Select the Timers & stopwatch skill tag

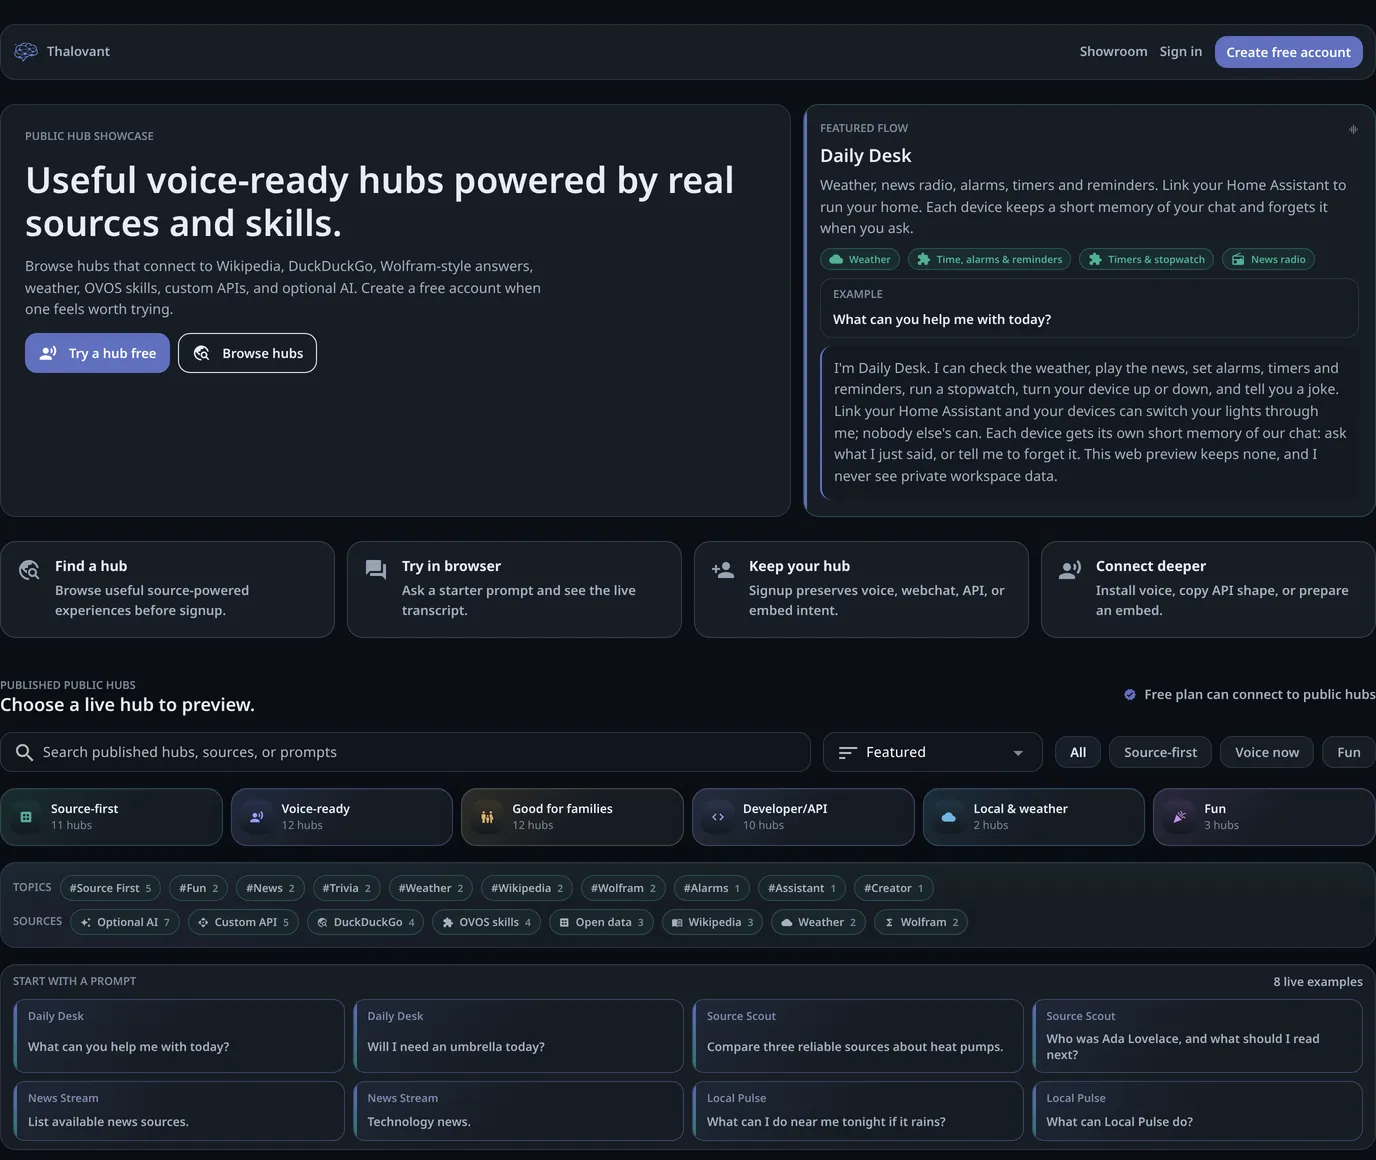1146,259
